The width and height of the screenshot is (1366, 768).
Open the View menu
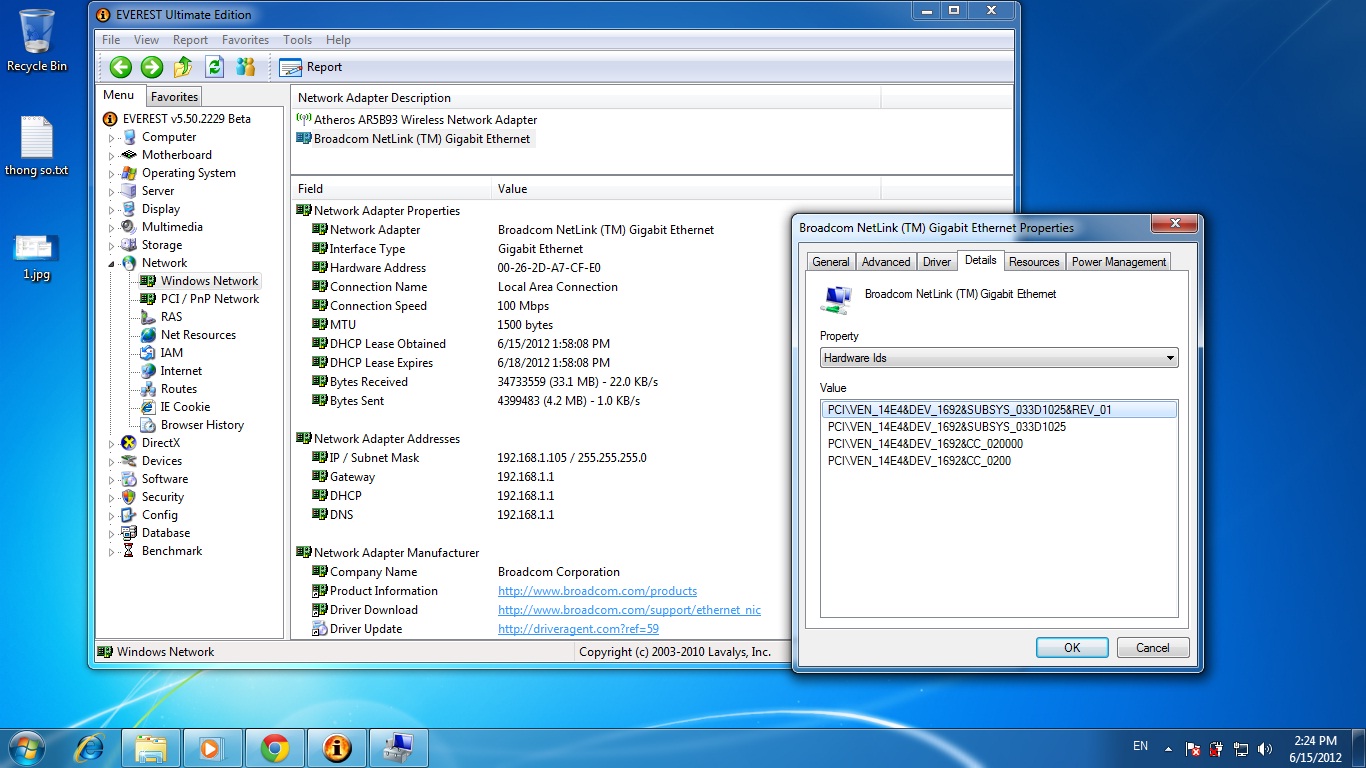tap(146, 40)
